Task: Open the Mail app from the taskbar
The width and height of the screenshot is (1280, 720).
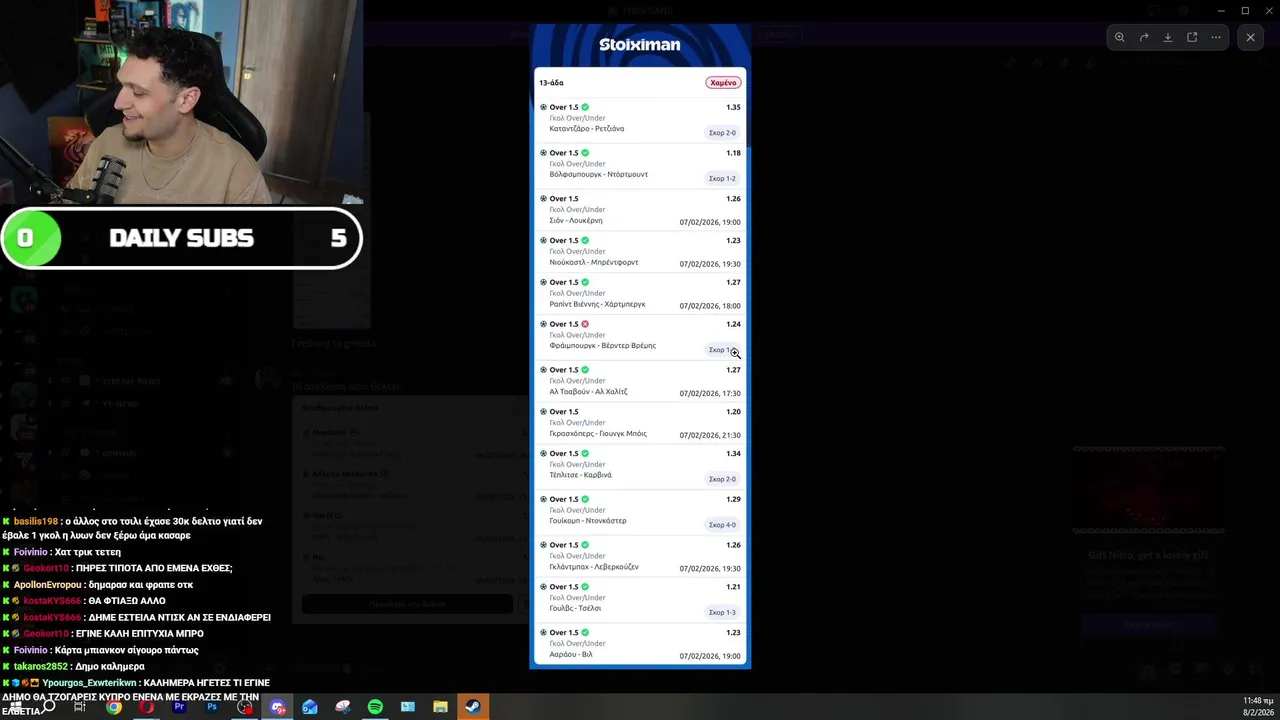Action: point(310,707)
